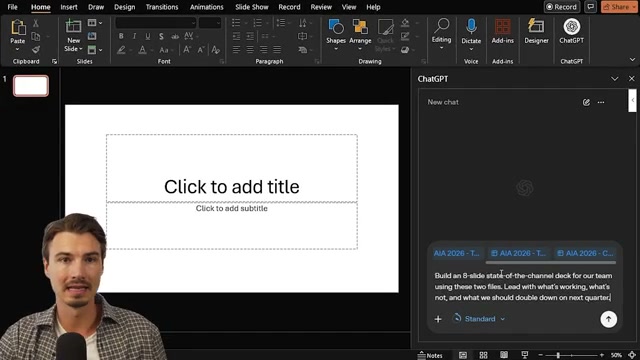This screenshot has height=360, width=640.
Task: Switch to Slide Sorter view
Action: coord(483,355)
